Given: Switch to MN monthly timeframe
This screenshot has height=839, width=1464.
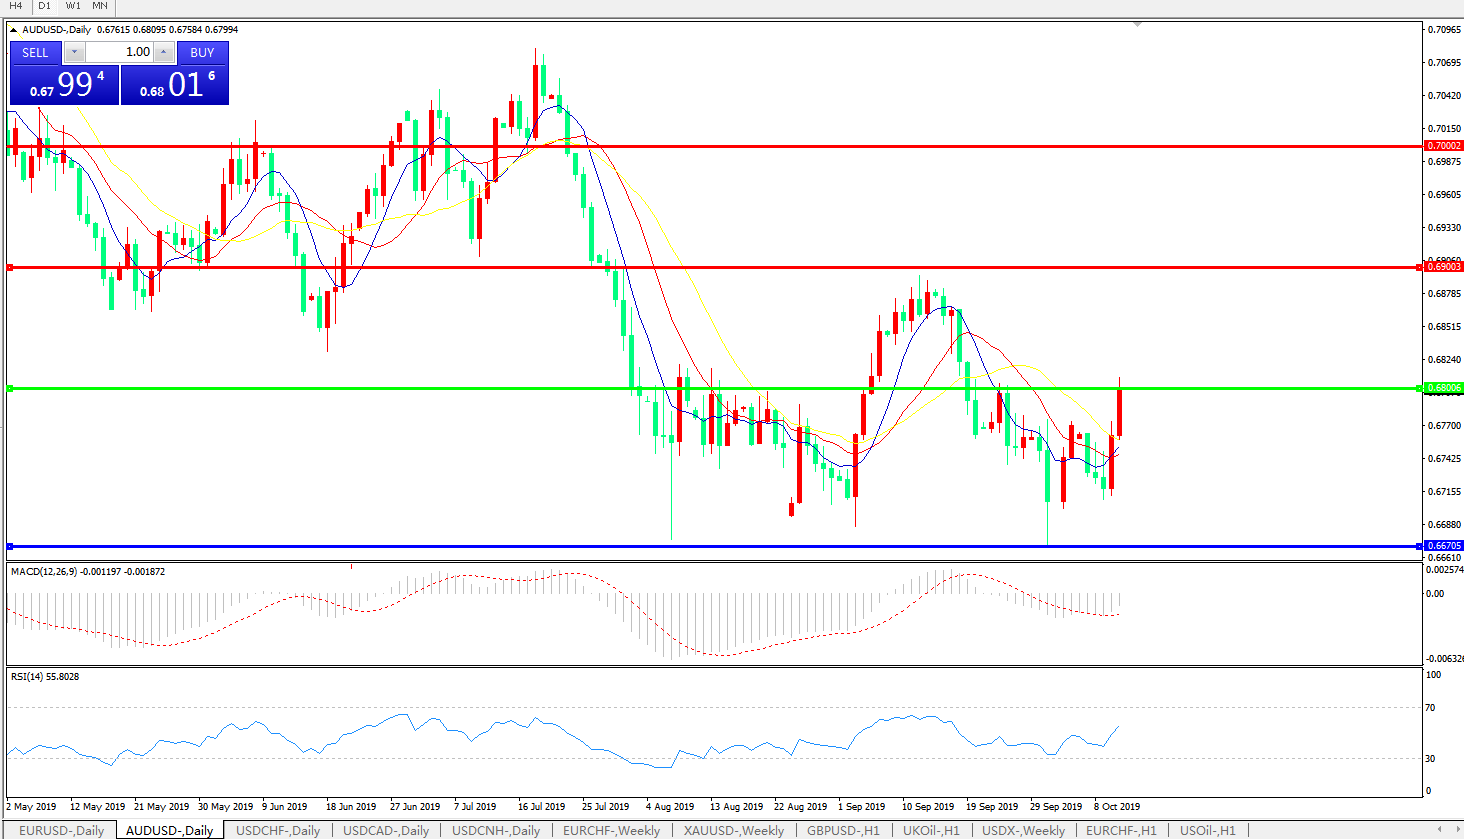Looking at the screenshot, I should pos(100,6).
